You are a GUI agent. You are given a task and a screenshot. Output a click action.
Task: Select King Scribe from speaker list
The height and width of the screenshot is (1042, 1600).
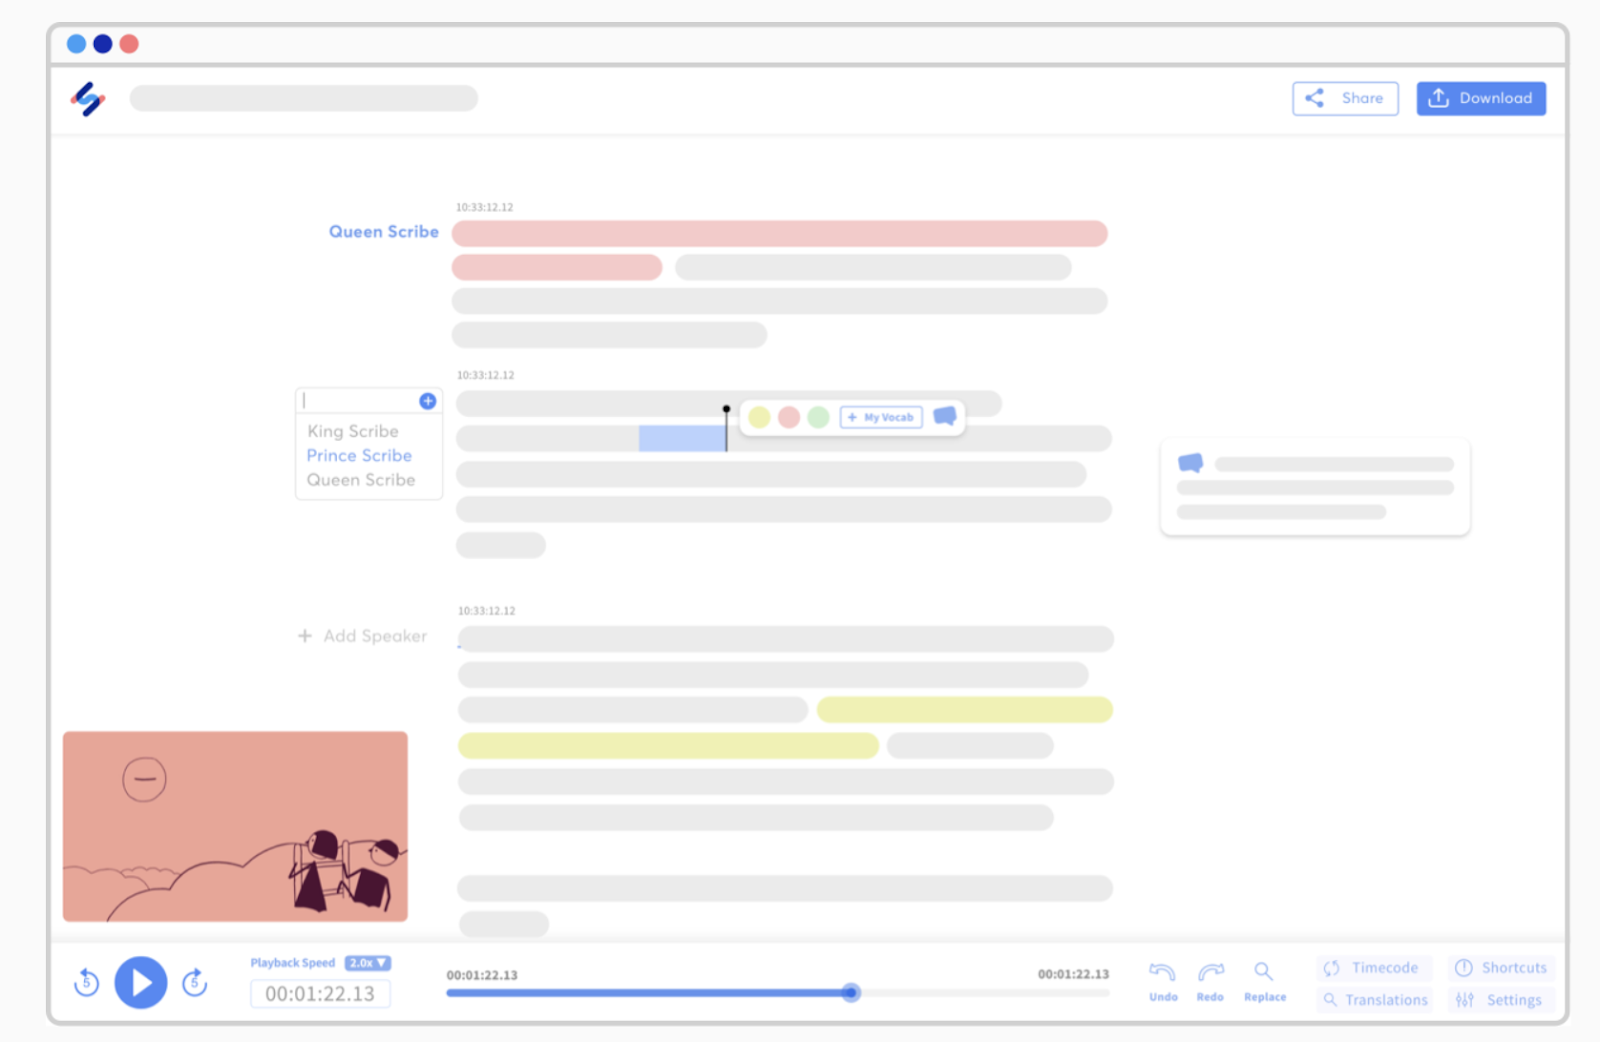(x=353, y=431)
